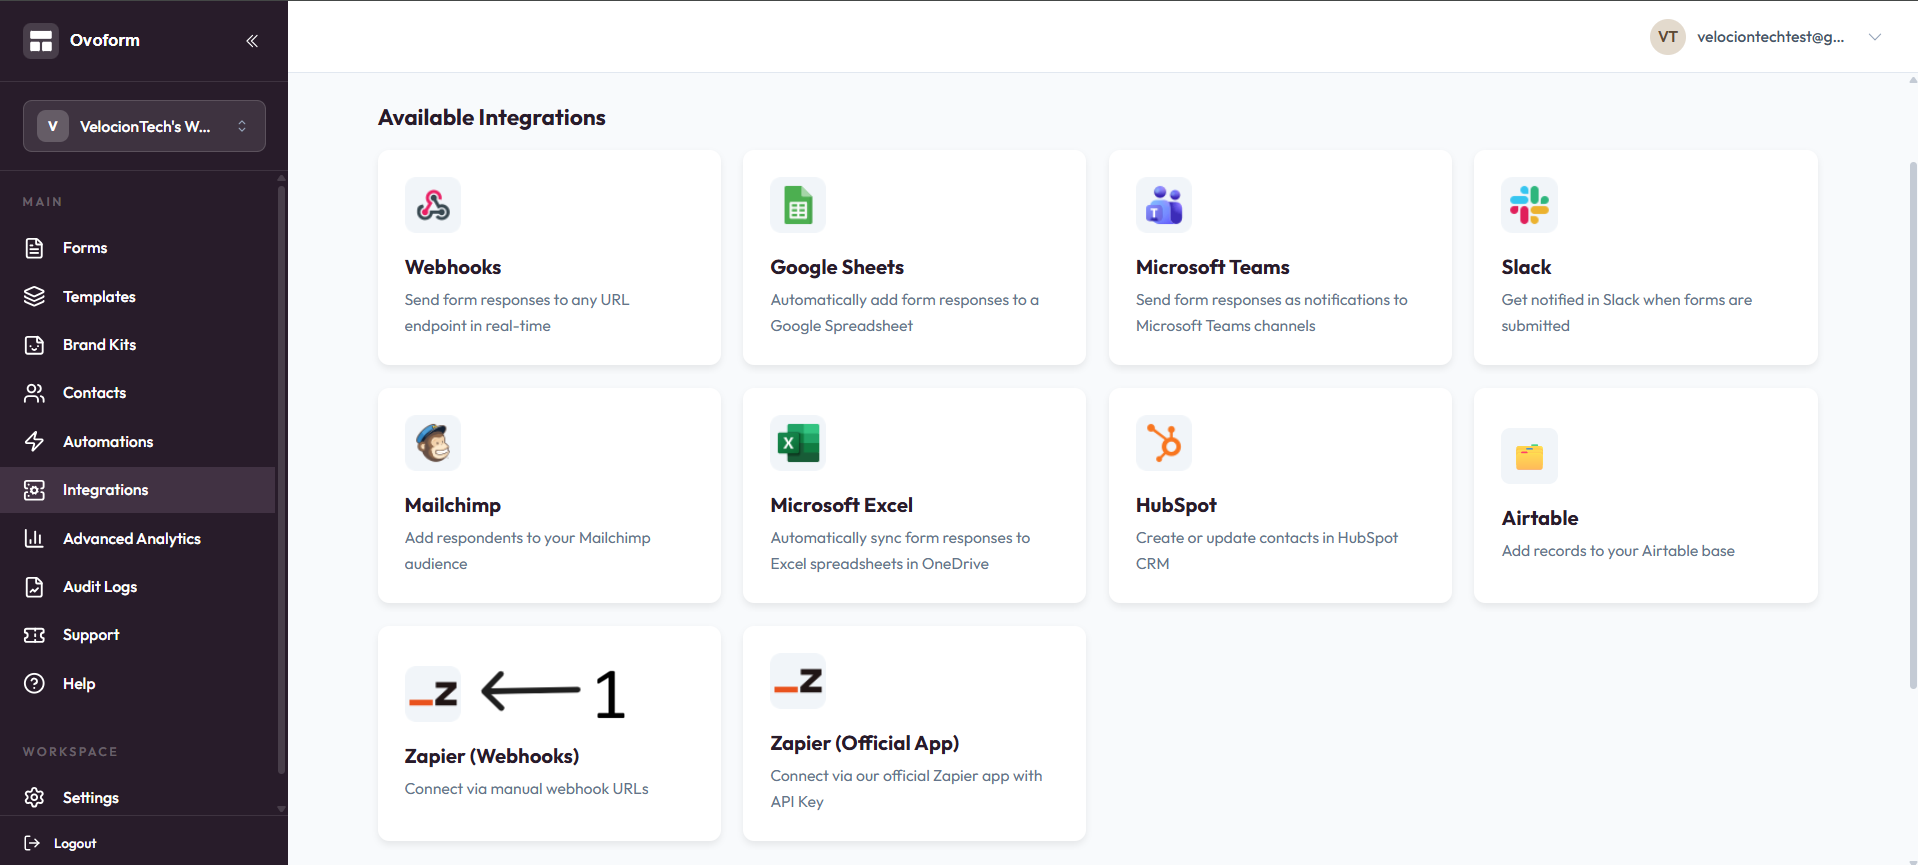Click the Settings gear icon
Viewport: 1918px width, 865px height.
pyautogui.click(x=34, y=798)
